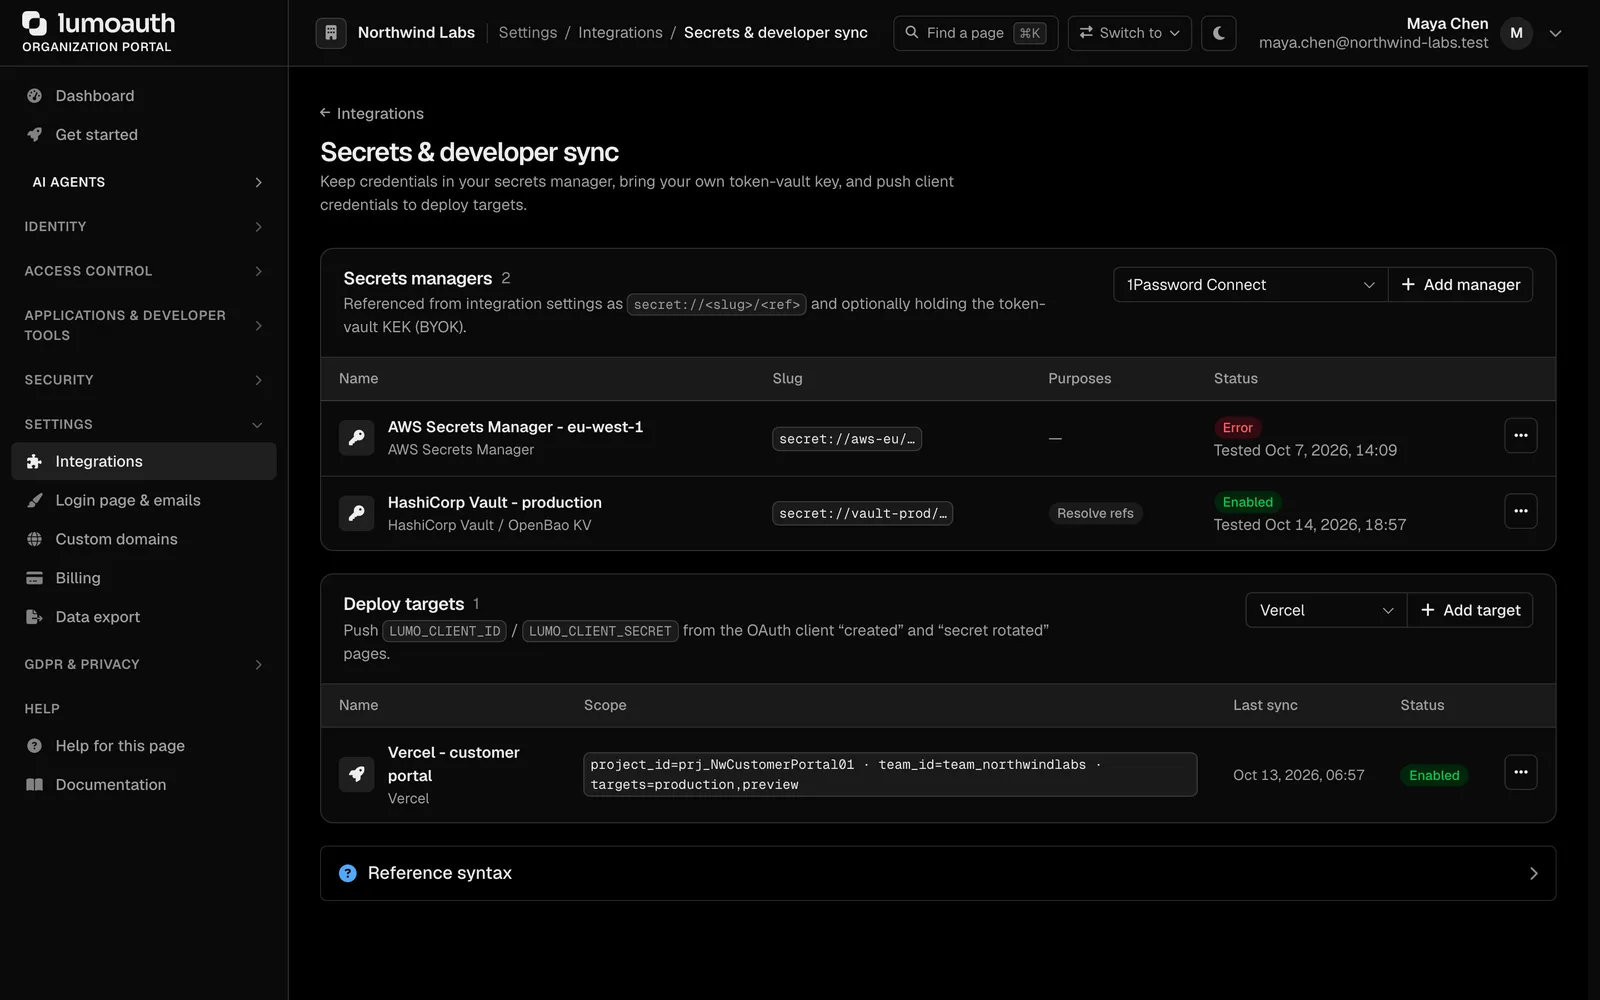Open the Vercel target type dropdown
The height and width of the screenshot is (1000, 1600).
[1326, 610]
